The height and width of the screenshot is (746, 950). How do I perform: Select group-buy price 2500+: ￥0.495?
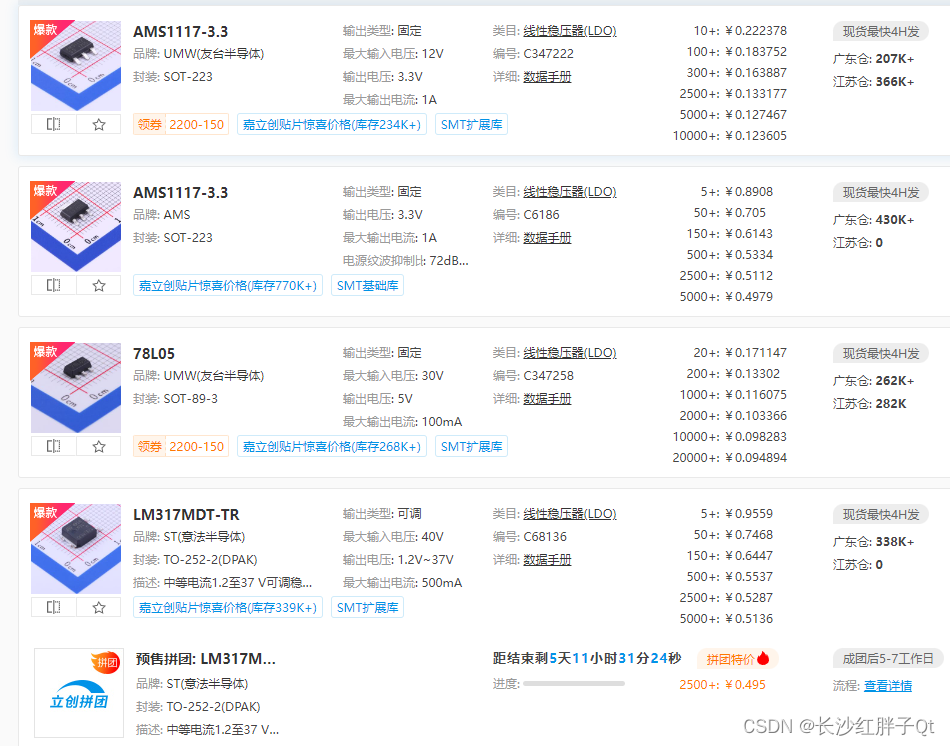(722, 685)
